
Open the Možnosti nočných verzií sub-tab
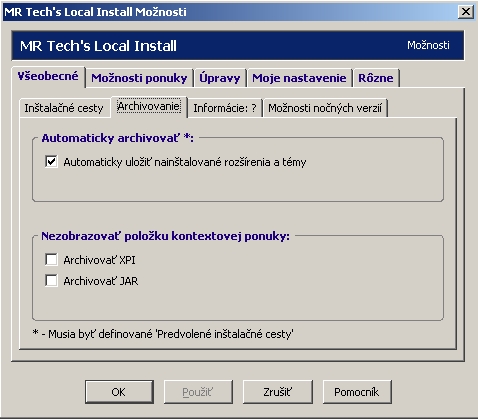(x=325, y=108)
